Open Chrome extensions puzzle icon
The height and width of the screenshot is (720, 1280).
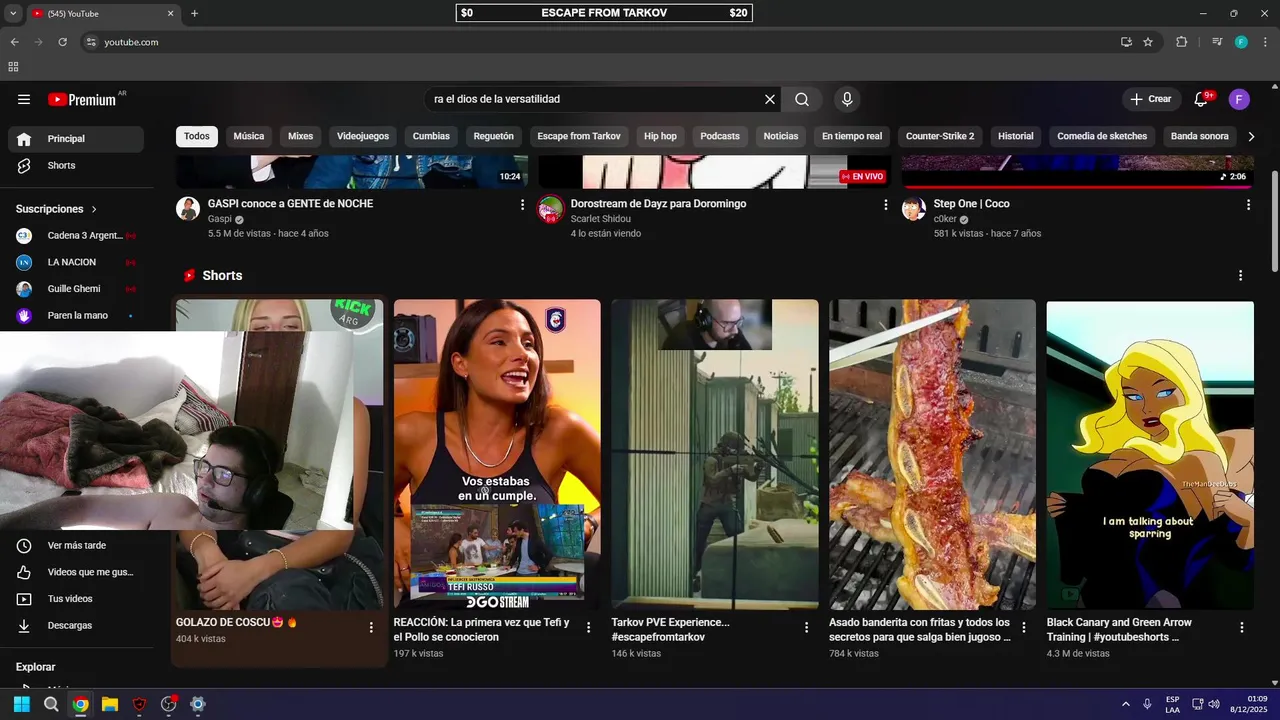[x=1182, y=42]
